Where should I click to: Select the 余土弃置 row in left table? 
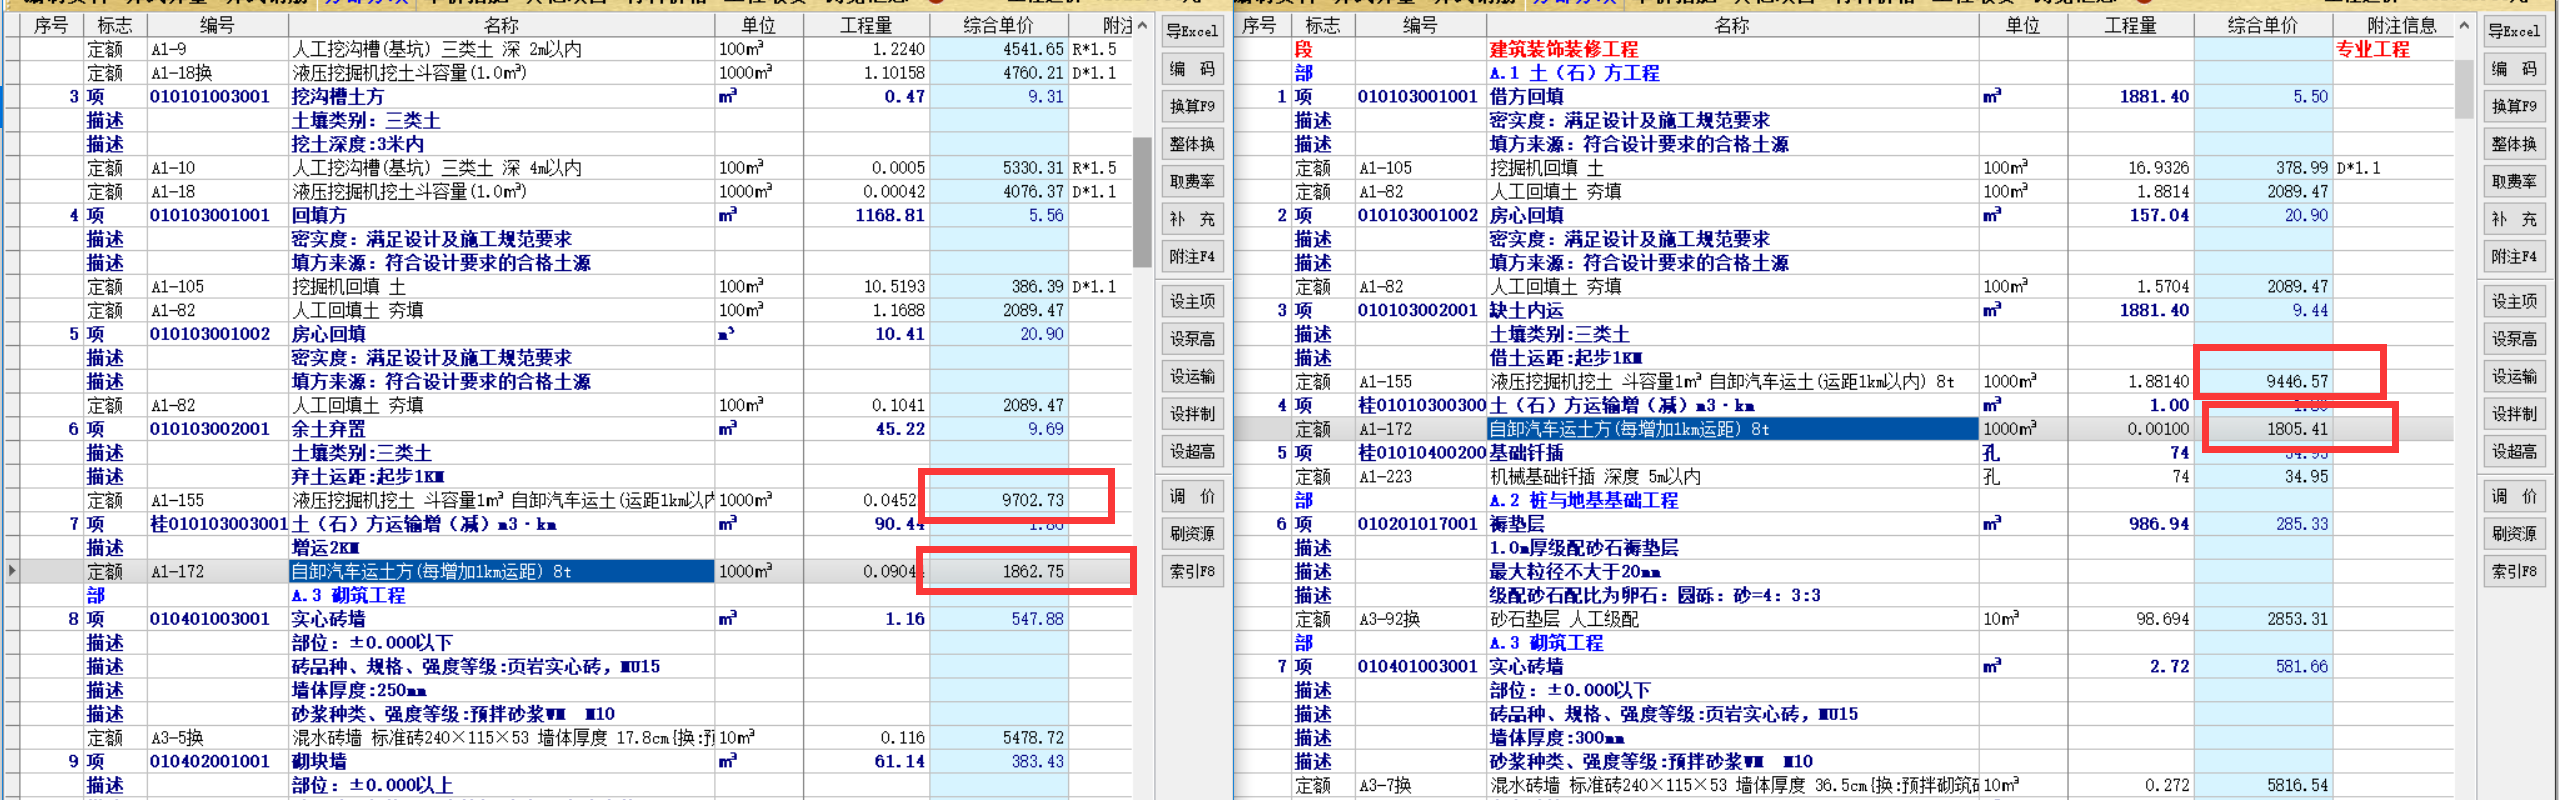tap(568, 429)
